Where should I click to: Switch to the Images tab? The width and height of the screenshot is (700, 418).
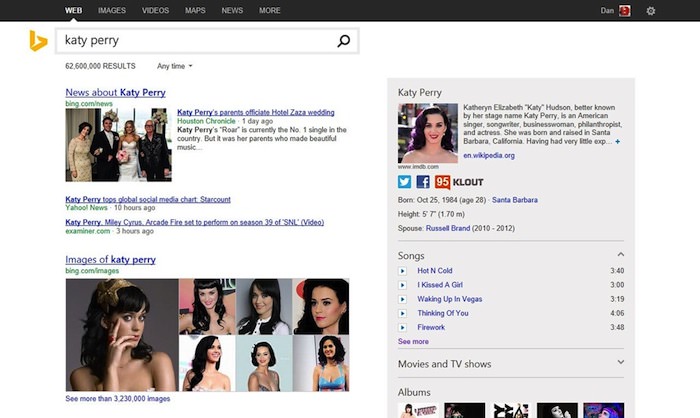112,10
